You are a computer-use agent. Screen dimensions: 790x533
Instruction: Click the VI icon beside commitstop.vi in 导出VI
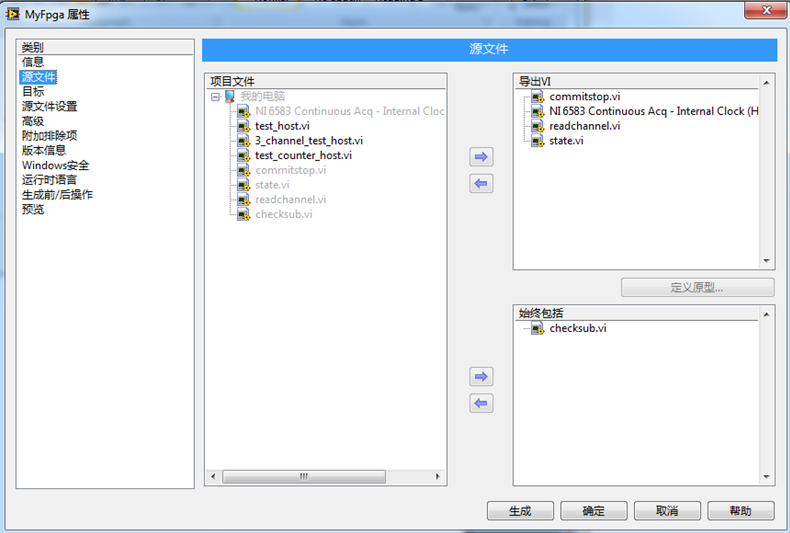click(x=538, y=96)
